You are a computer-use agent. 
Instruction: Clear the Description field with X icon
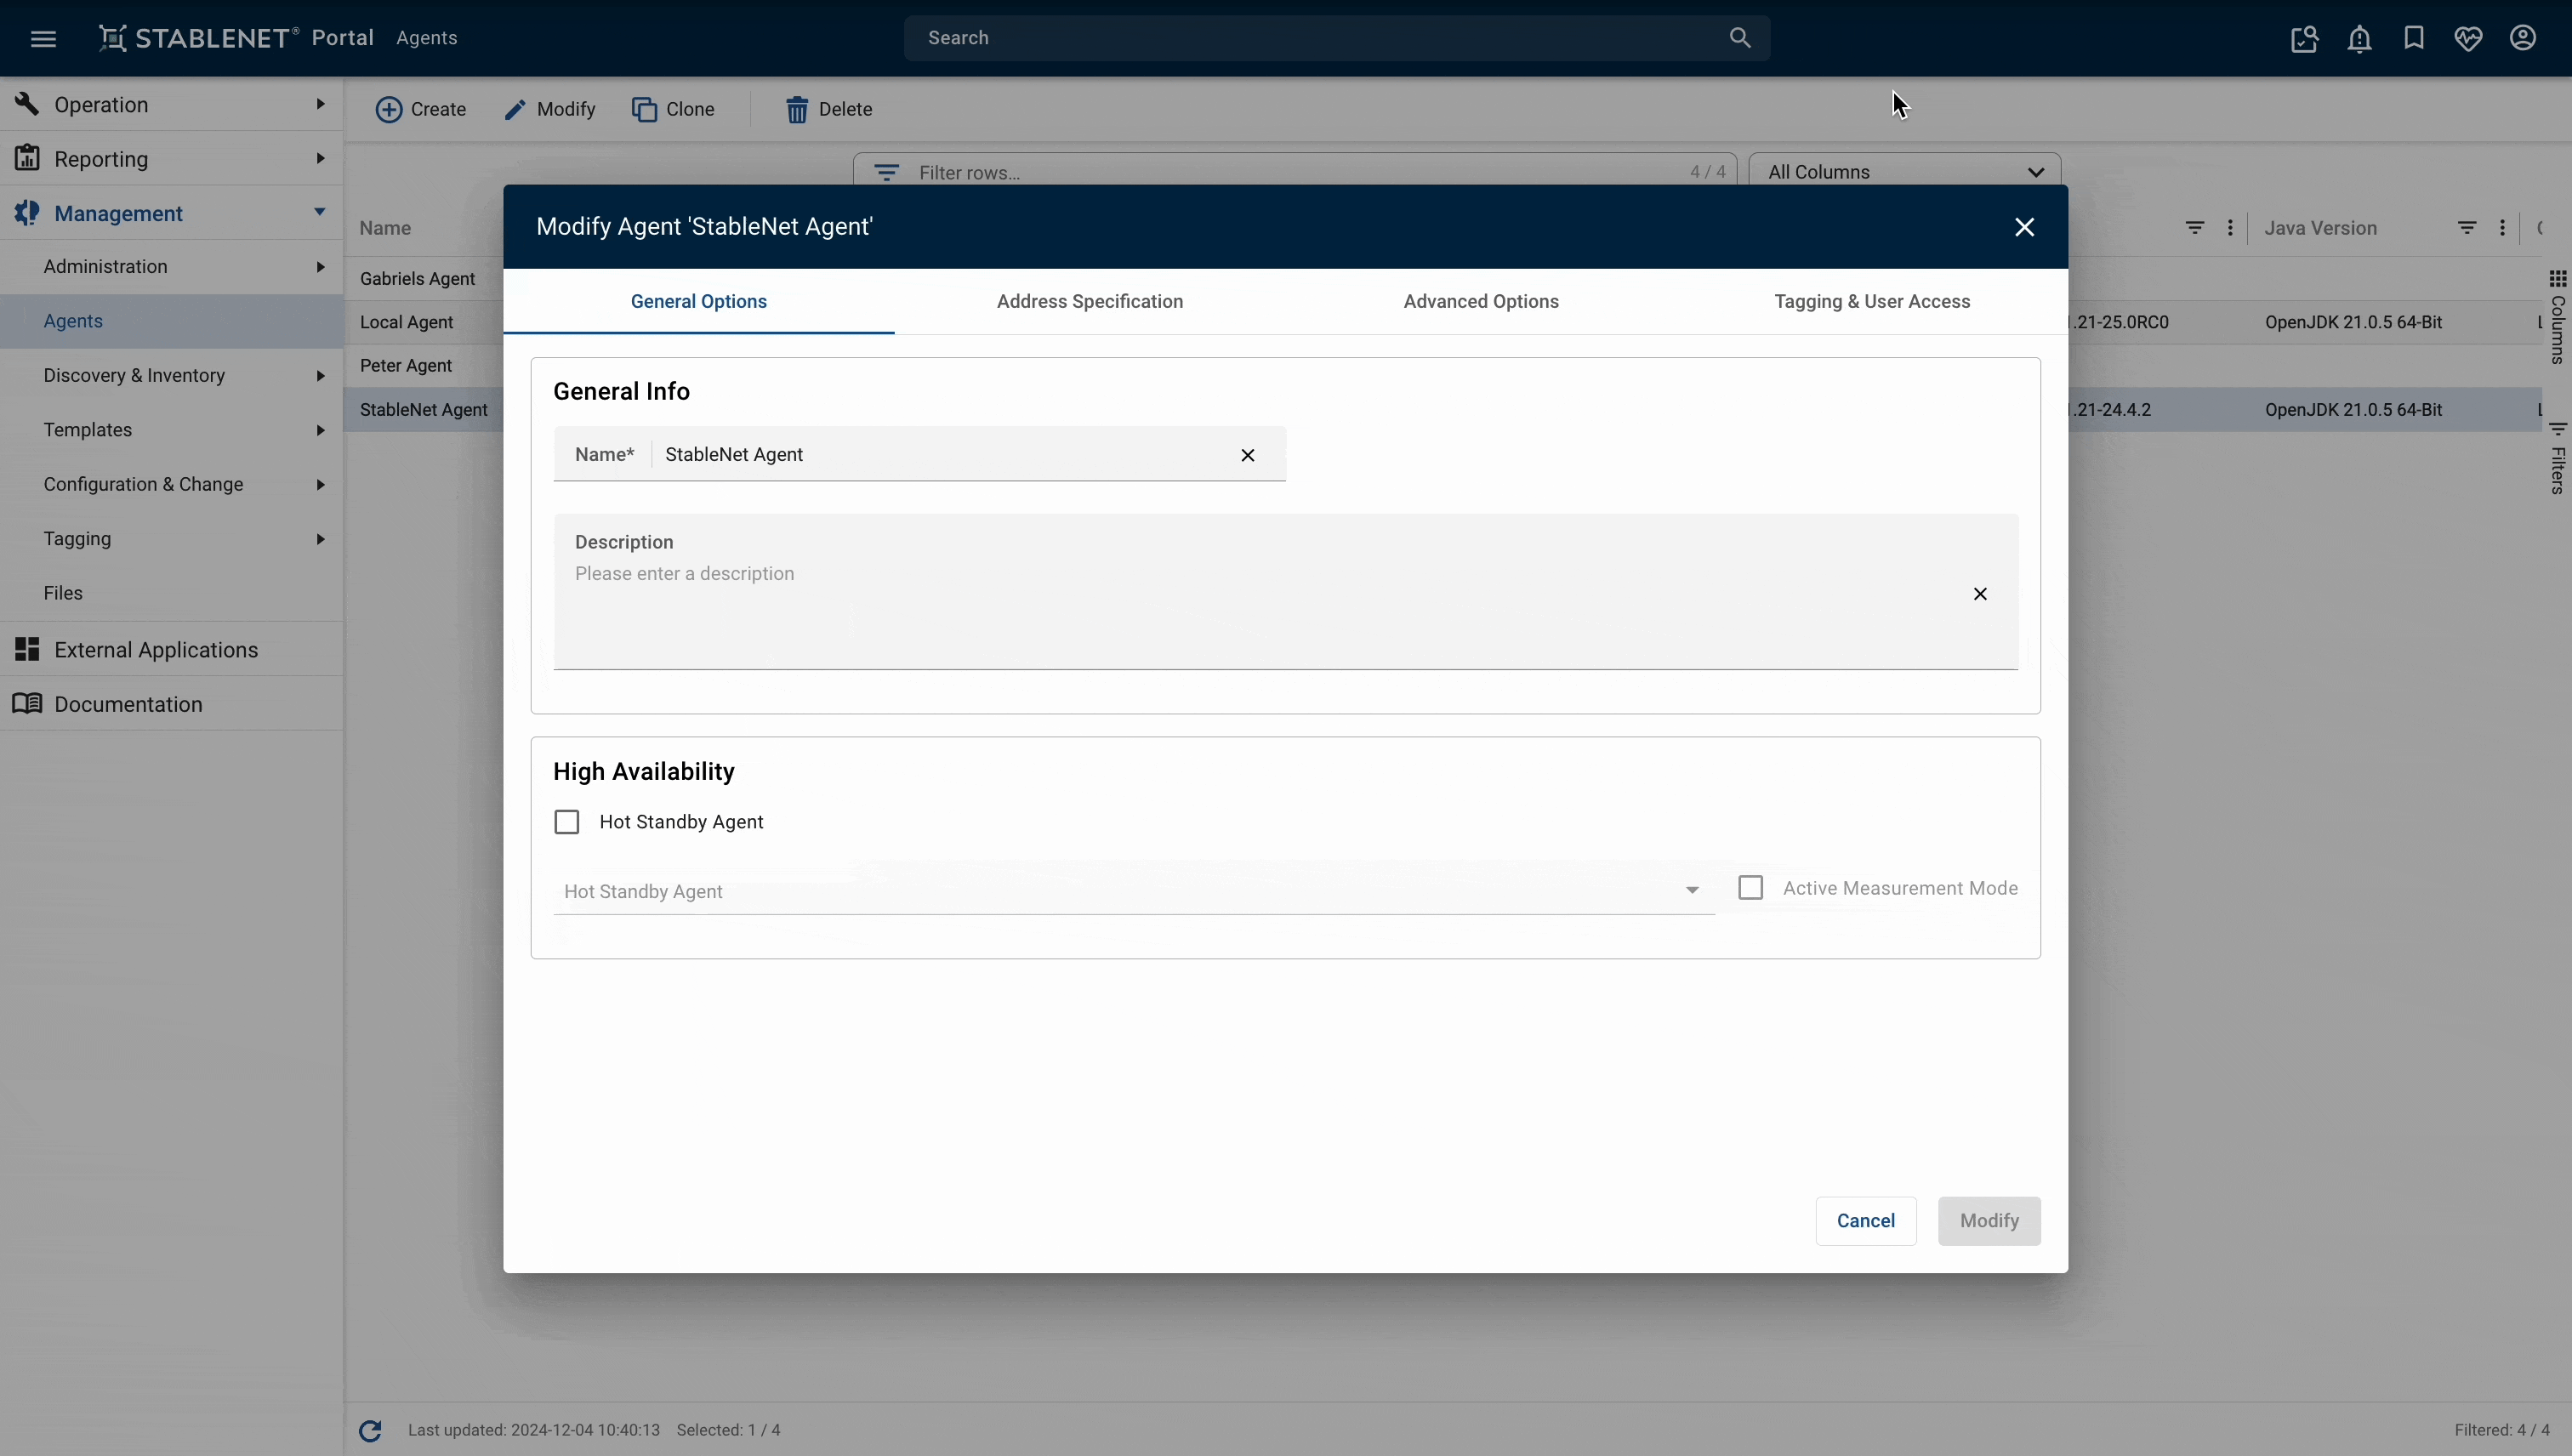(x=1980, y=594)
